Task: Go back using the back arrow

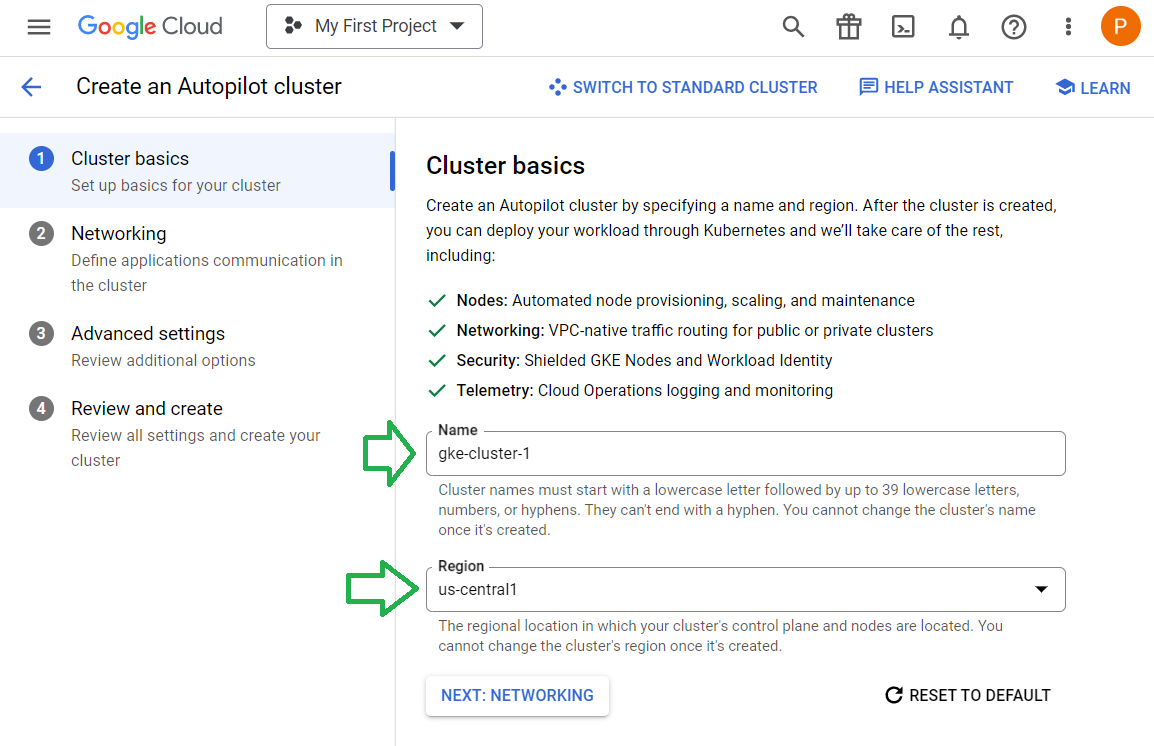Action: (x=32, y=87)
